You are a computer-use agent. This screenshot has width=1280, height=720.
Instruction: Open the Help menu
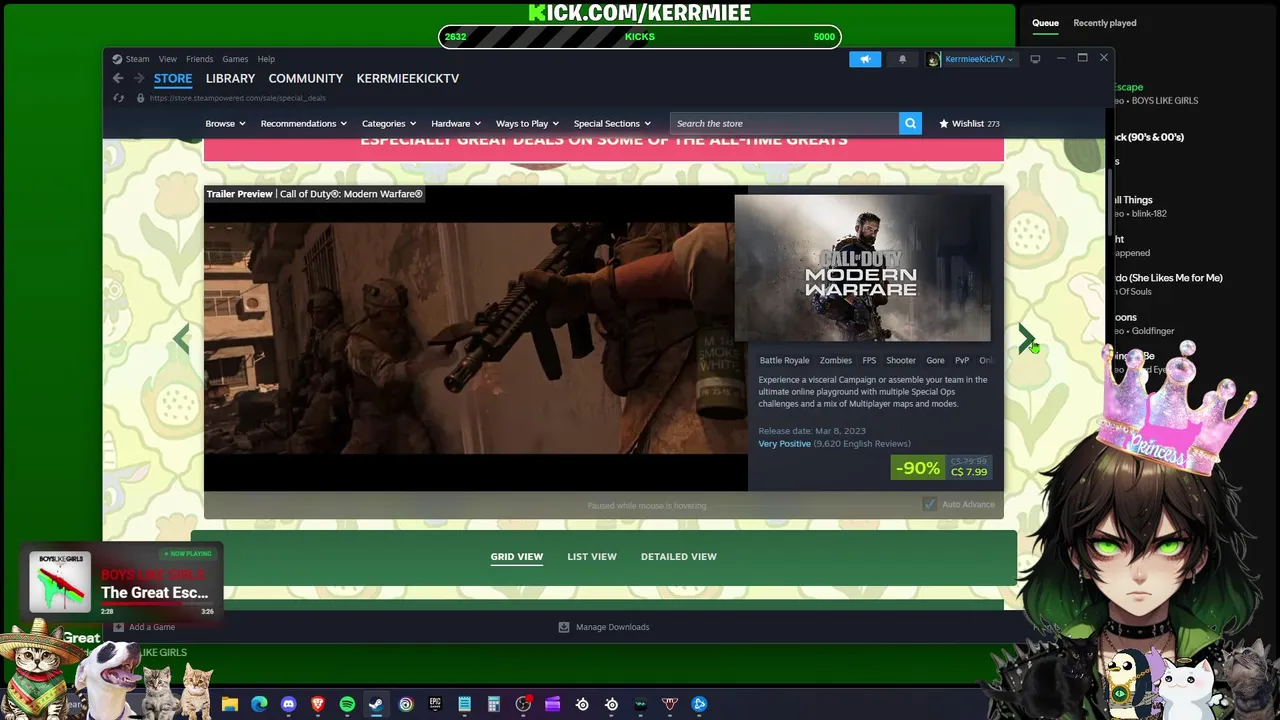click(266, 59)
